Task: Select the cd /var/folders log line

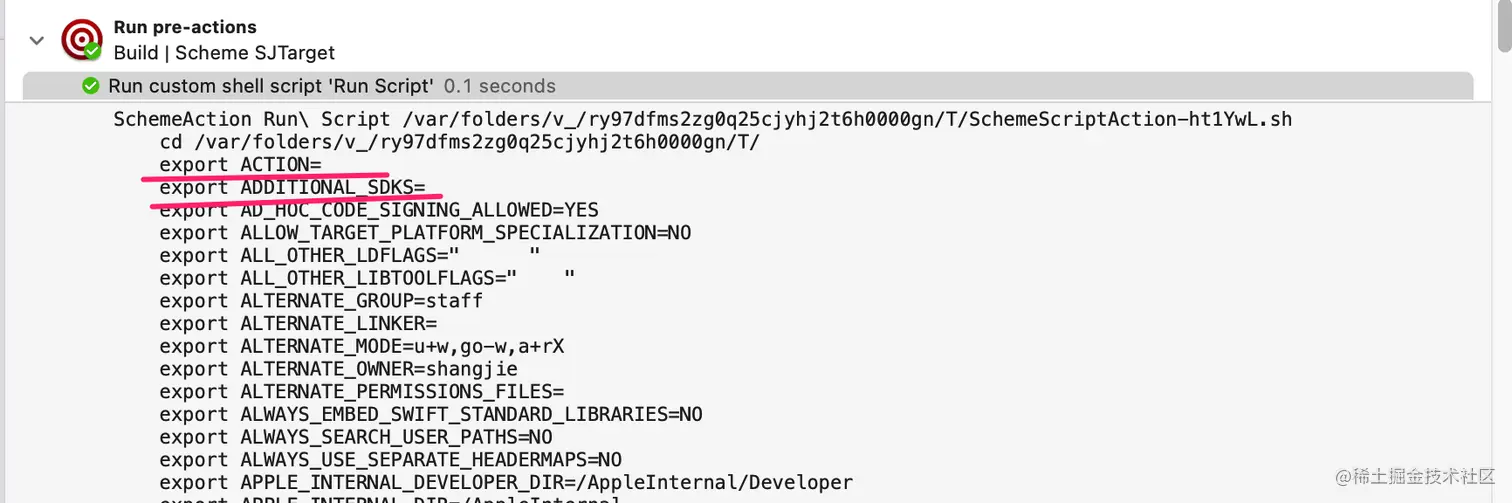Action: [459, 142]
